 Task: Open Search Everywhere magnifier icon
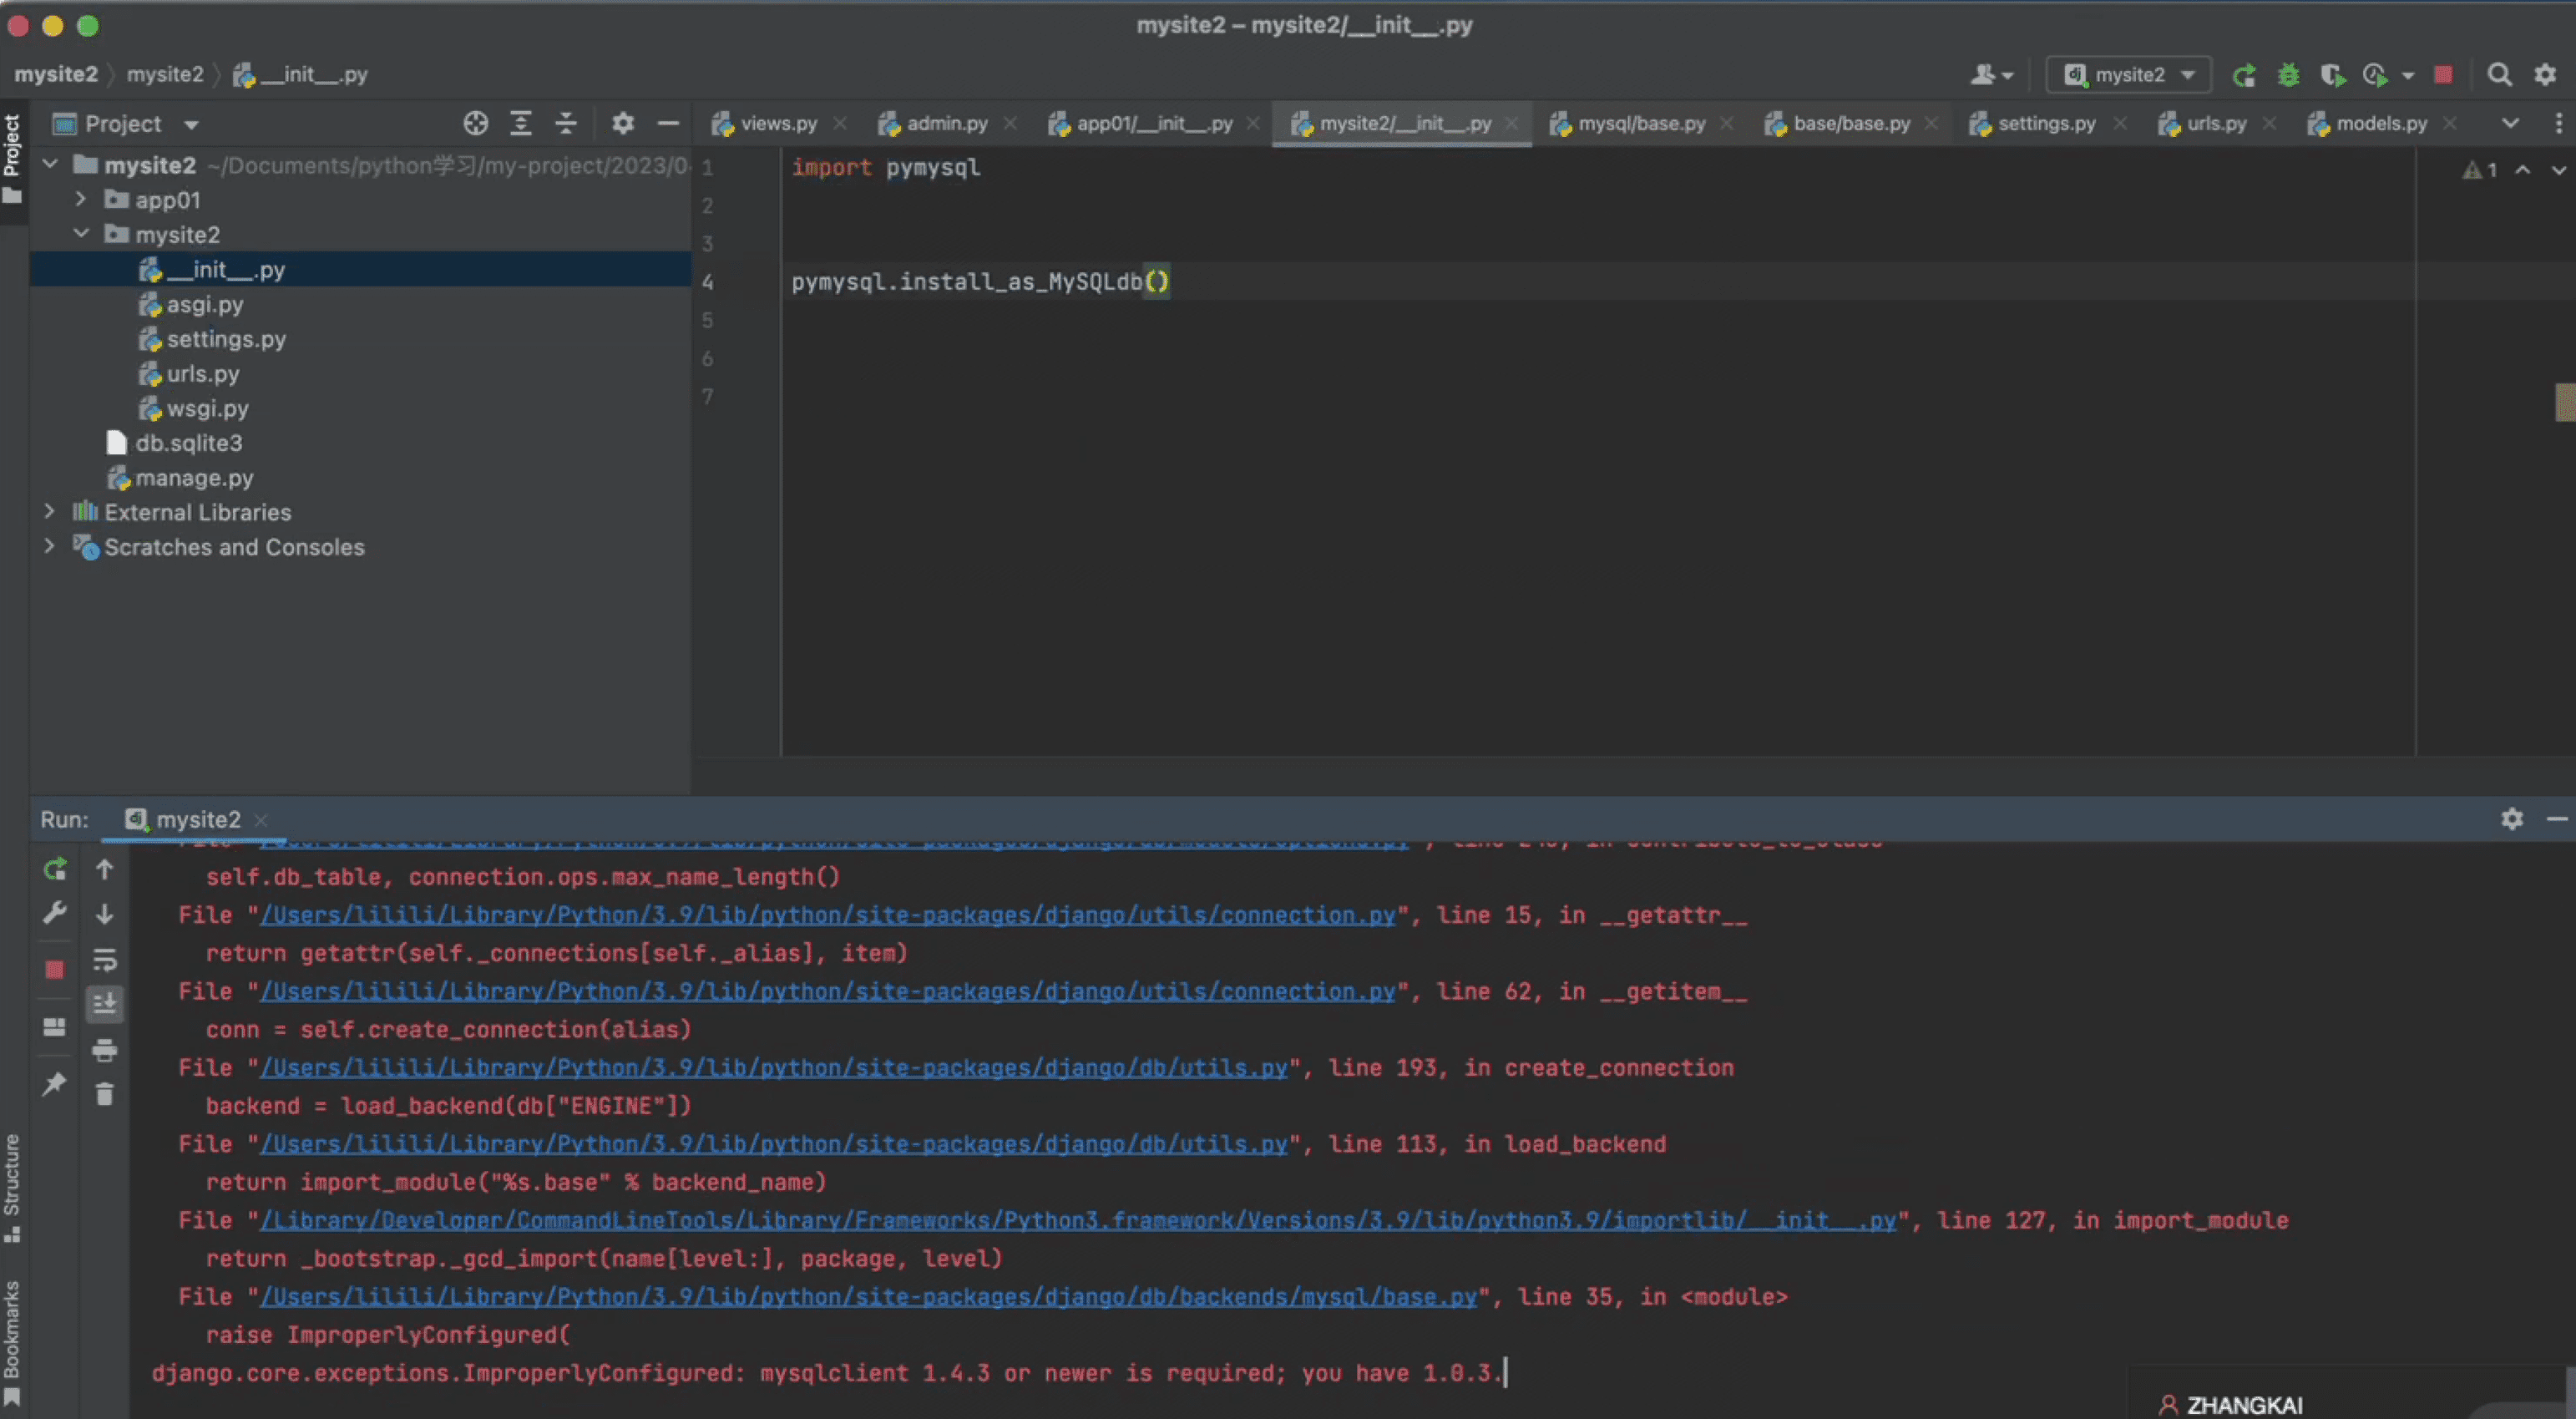(2499, 75)
